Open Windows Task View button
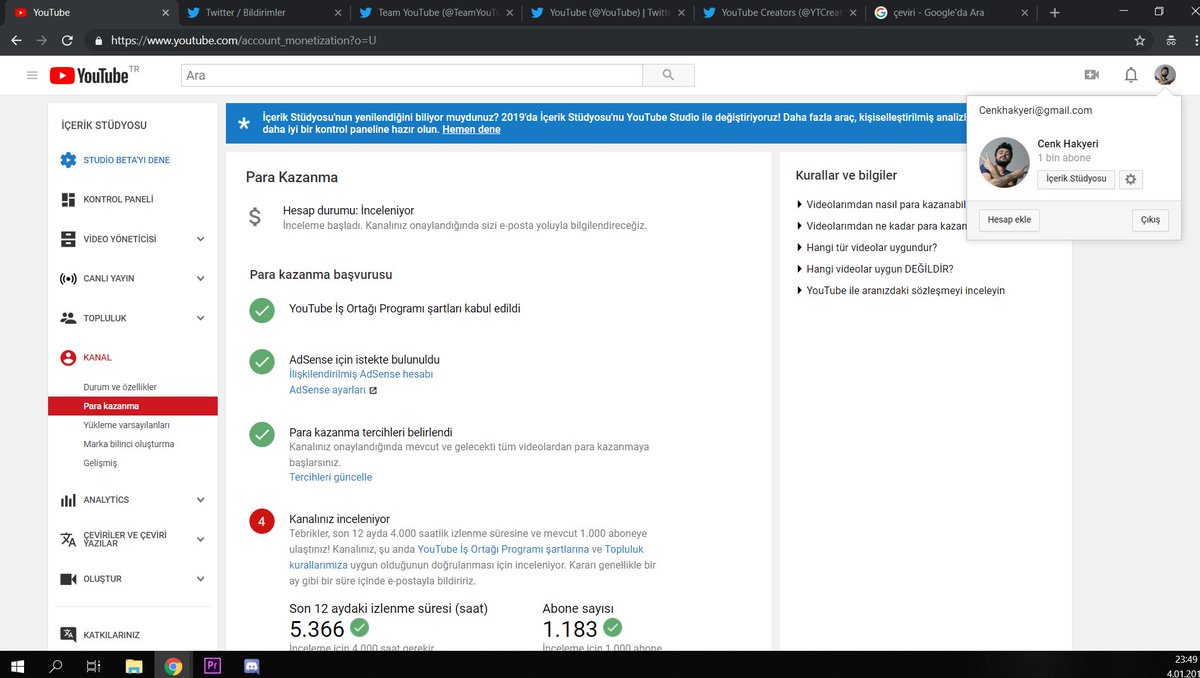 tap(94, 666)
